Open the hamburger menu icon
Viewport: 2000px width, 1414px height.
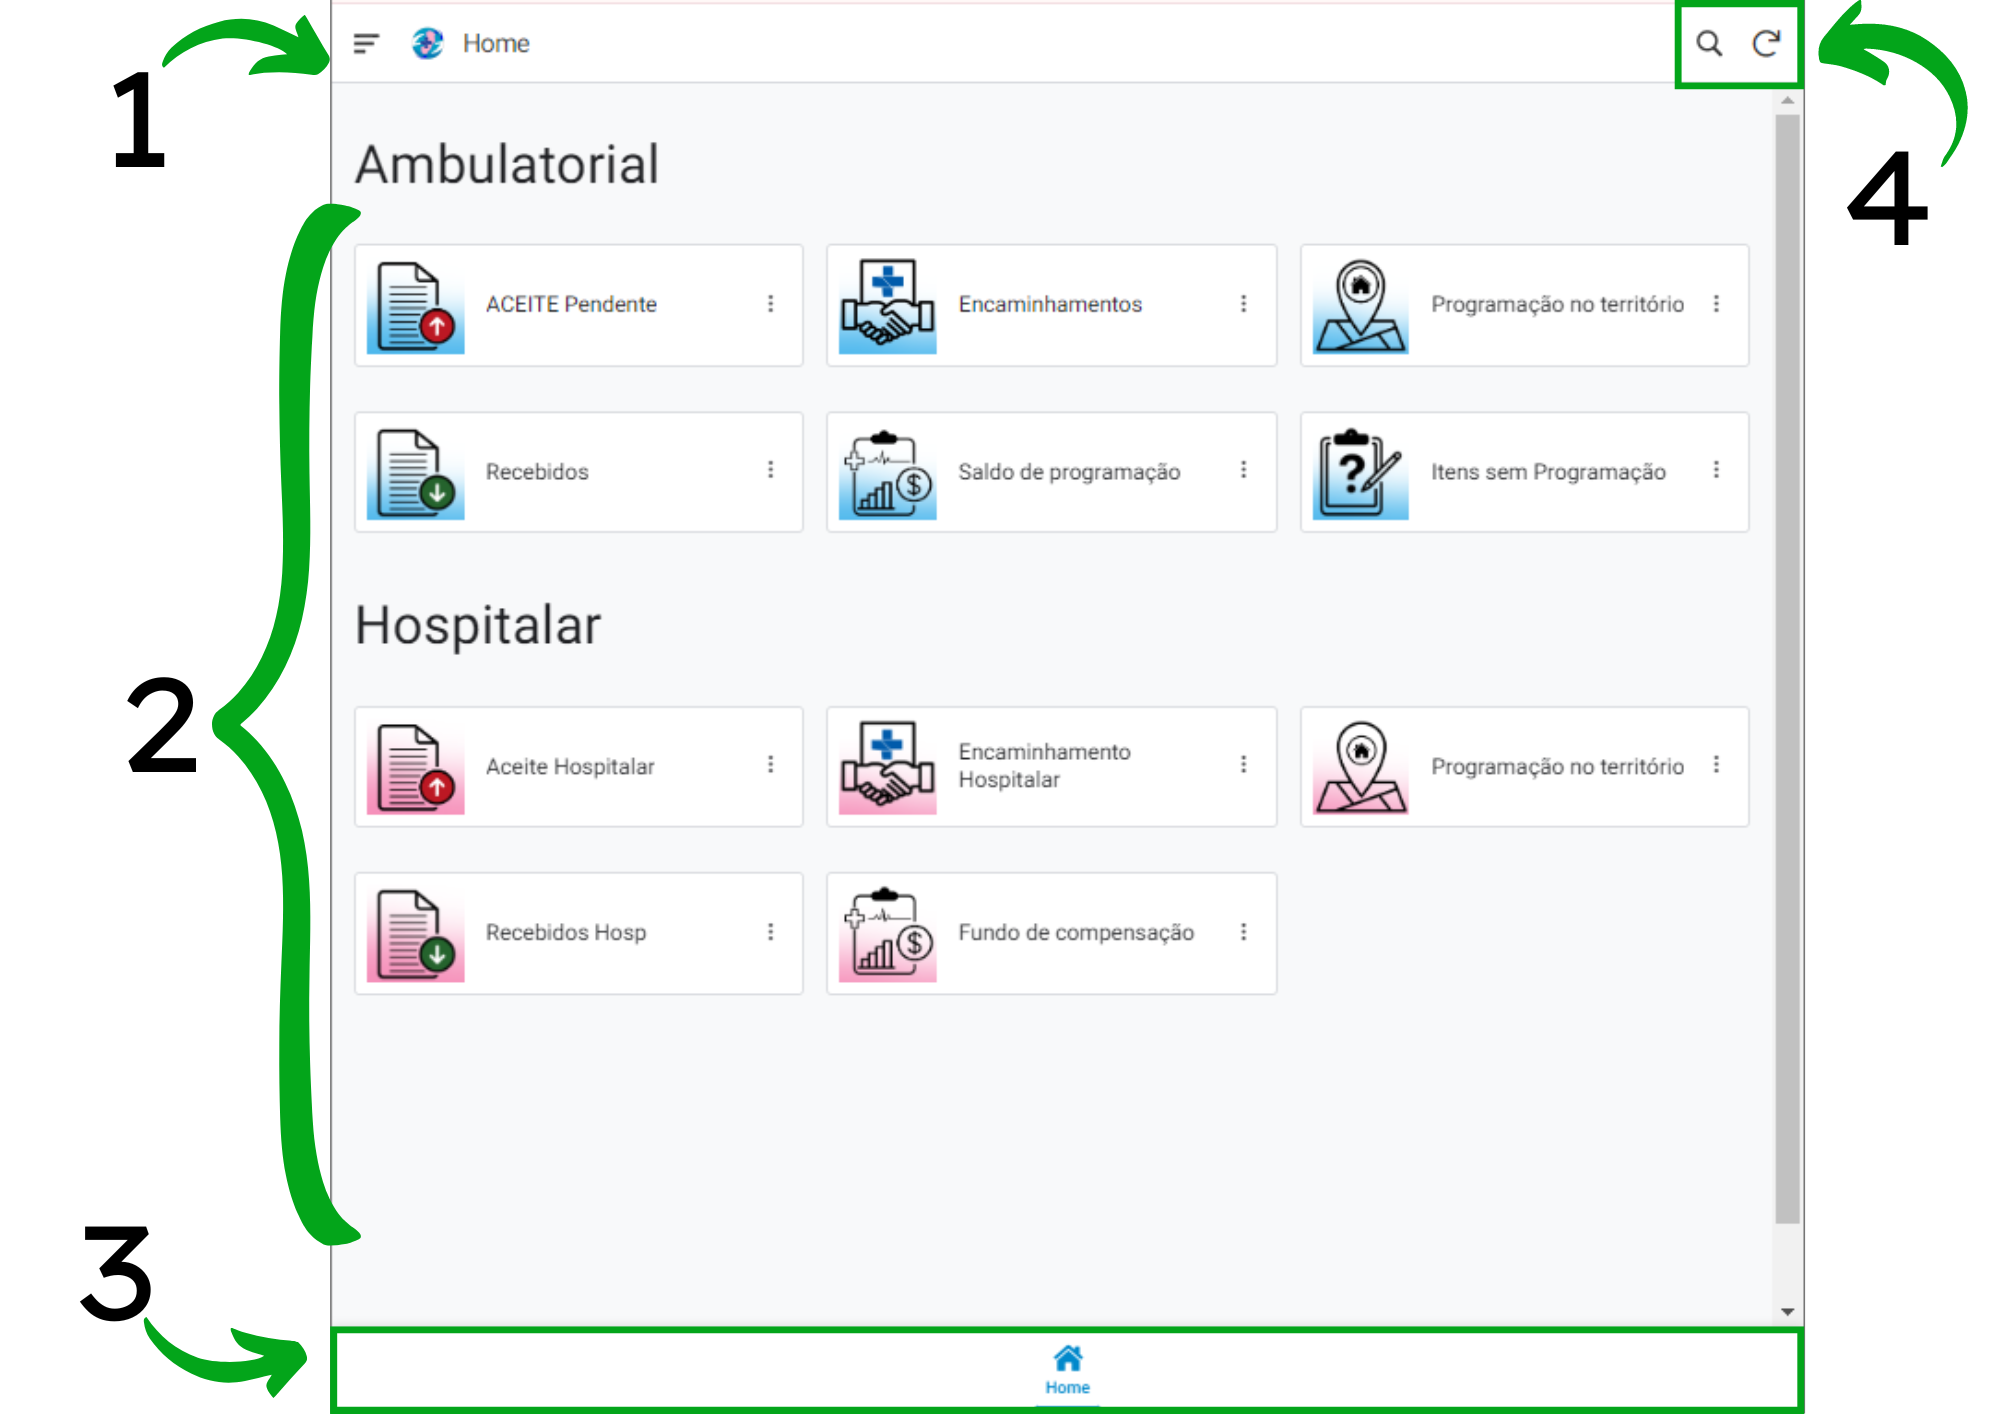point(366,43)
